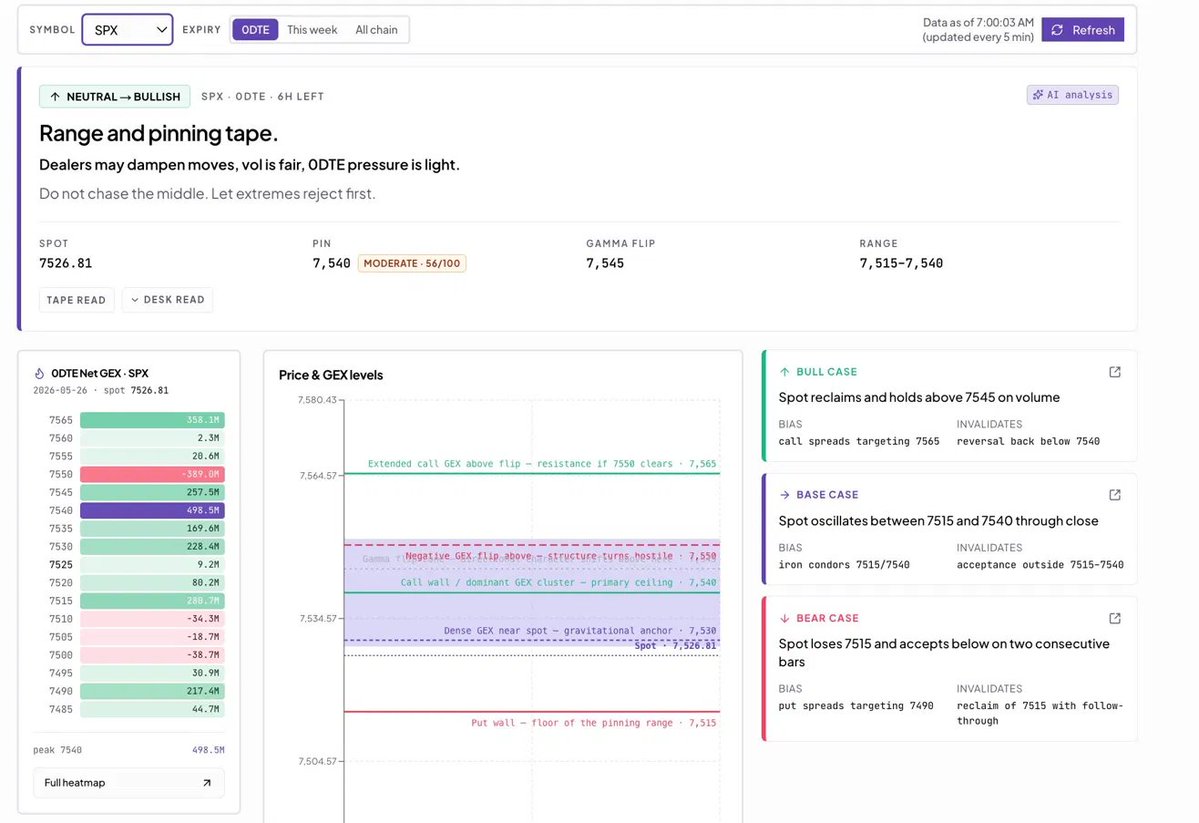This screenshot has width=1199, height=823.
Task: Click the Dense GEX near spot 7,530 label
Action: [580, 631]
